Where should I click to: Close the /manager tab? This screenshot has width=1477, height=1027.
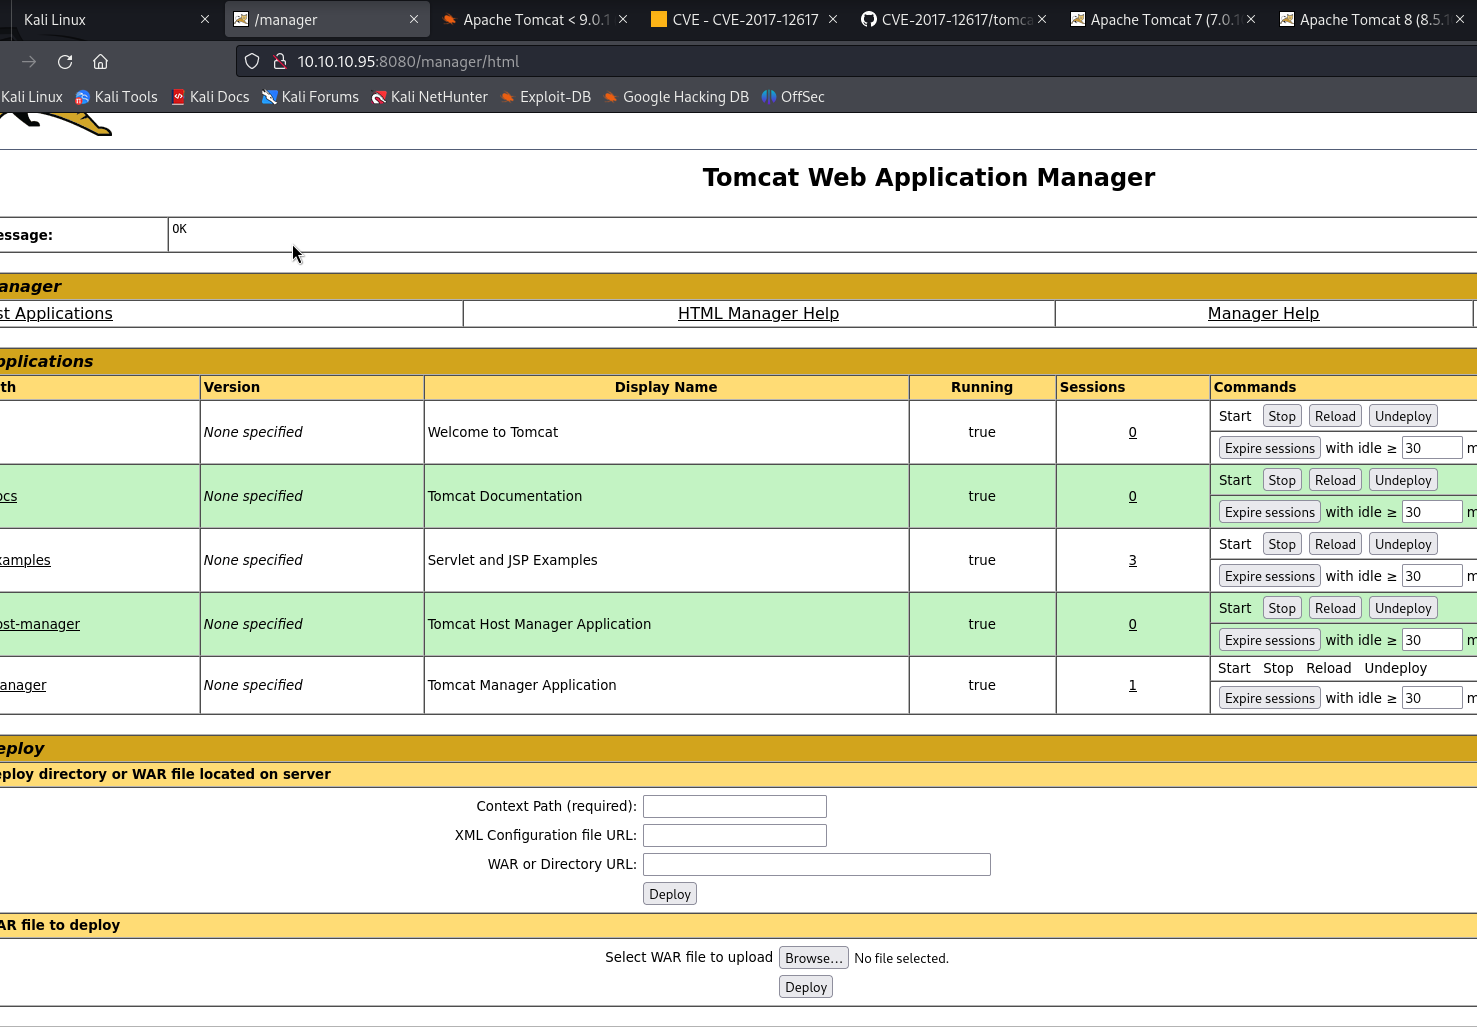tap(414, 20)
